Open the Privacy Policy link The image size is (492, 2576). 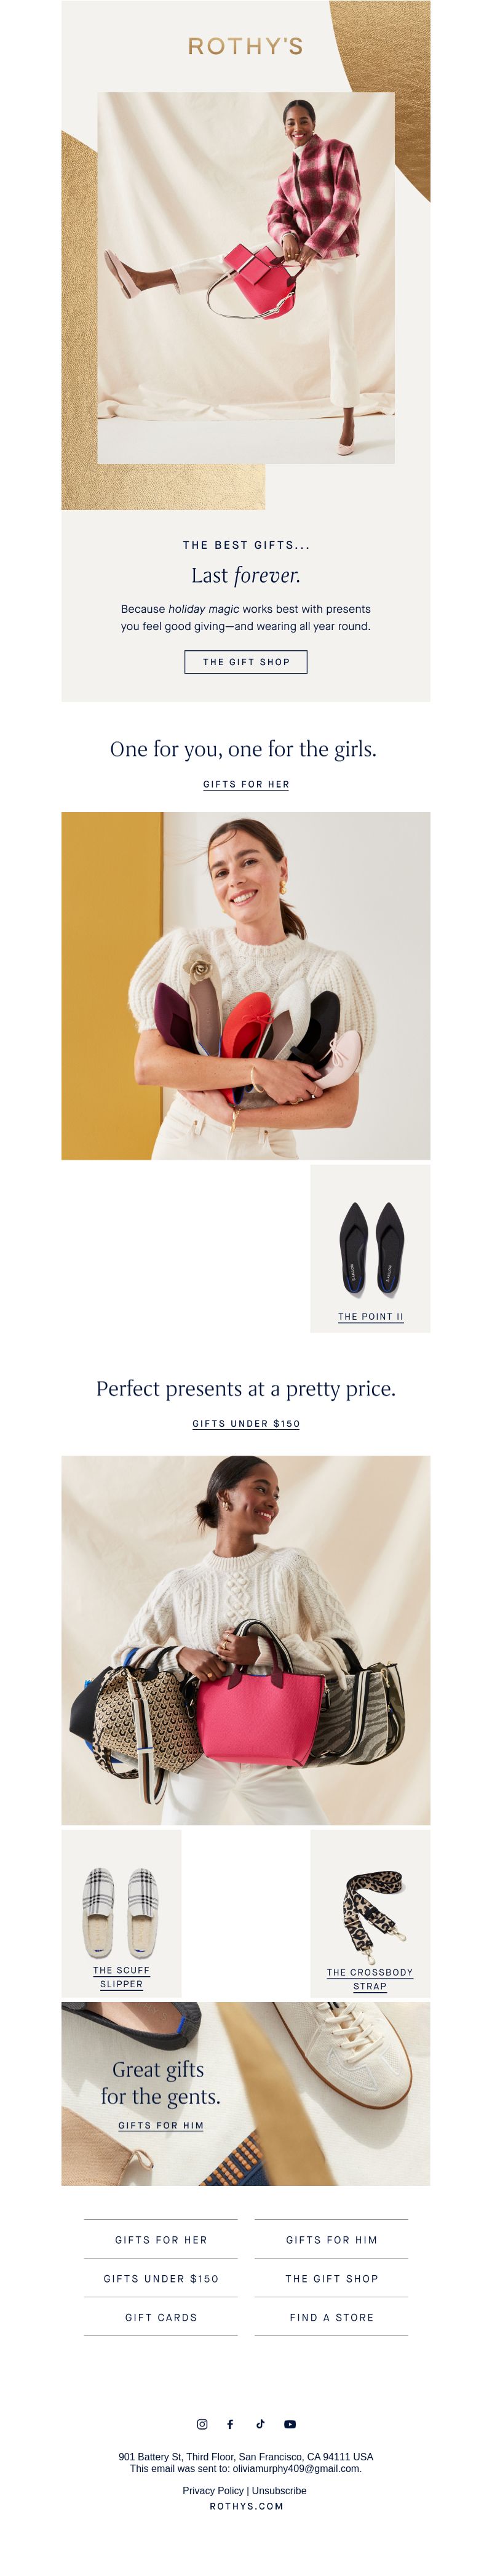coord(213,2490)
